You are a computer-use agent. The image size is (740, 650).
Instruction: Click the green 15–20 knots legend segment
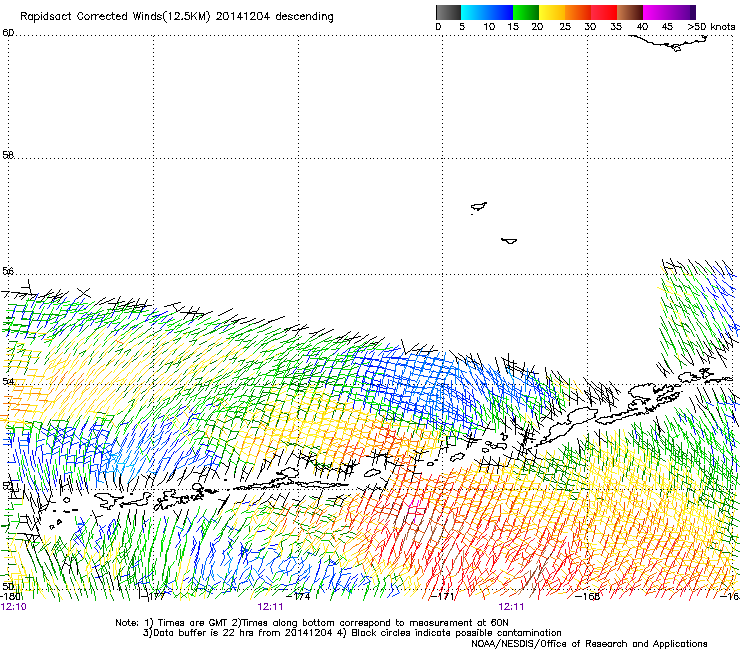[x=526, y=12]
